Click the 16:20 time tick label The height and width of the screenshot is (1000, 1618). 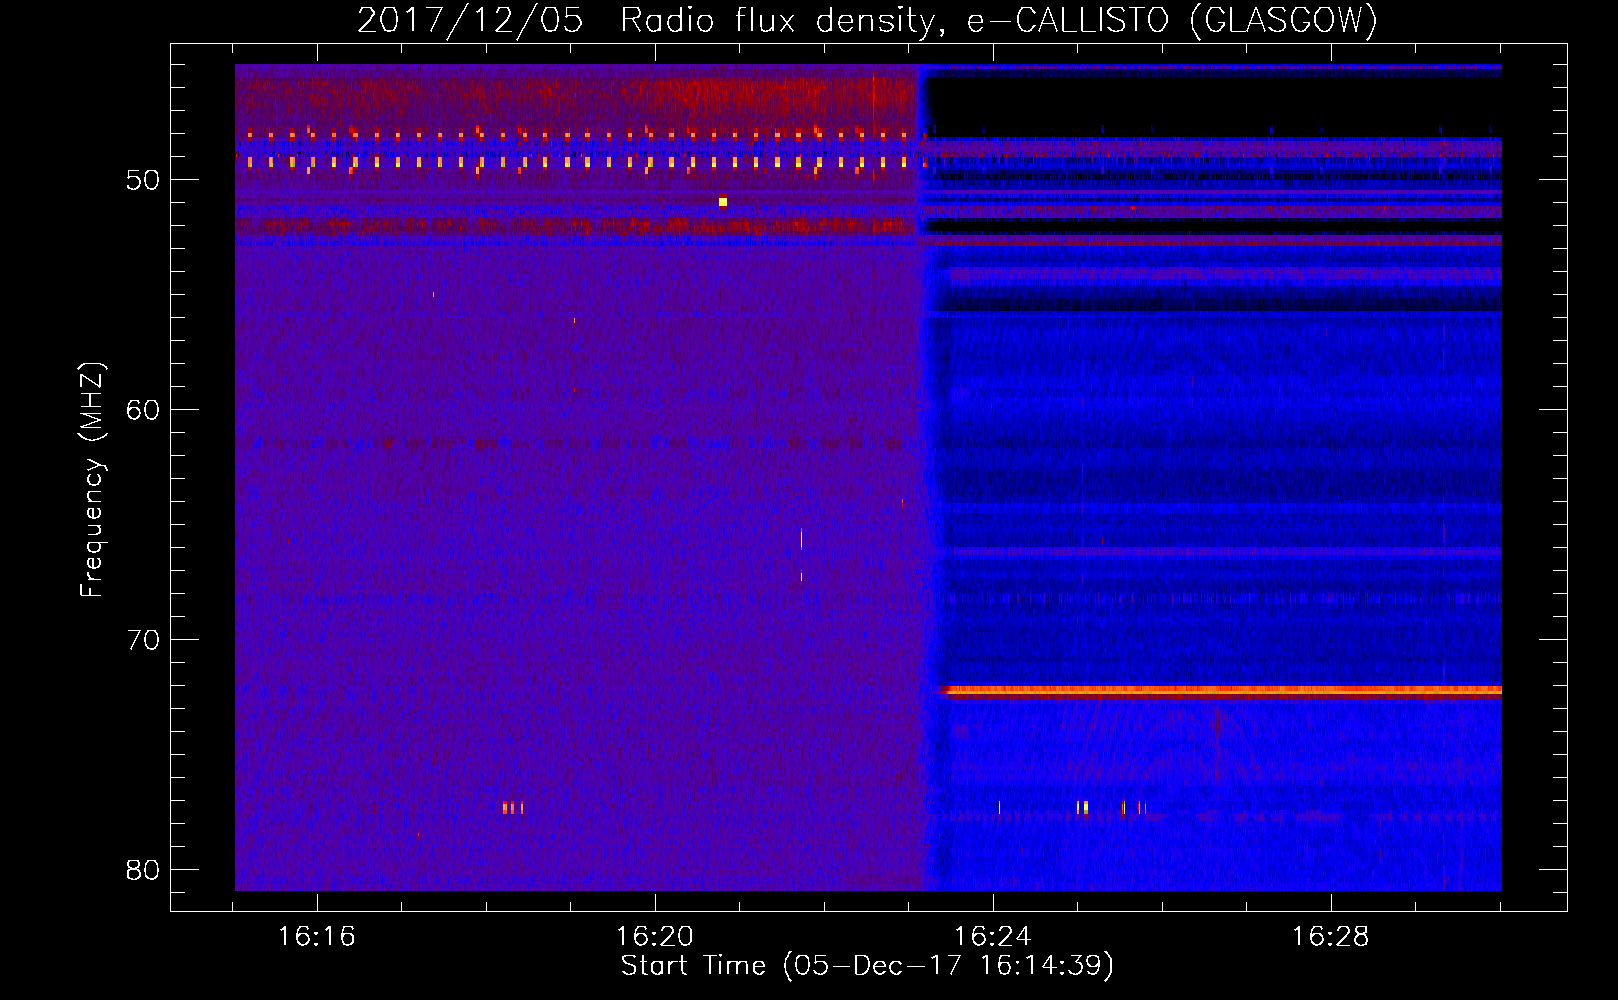[x=655, y=937]
